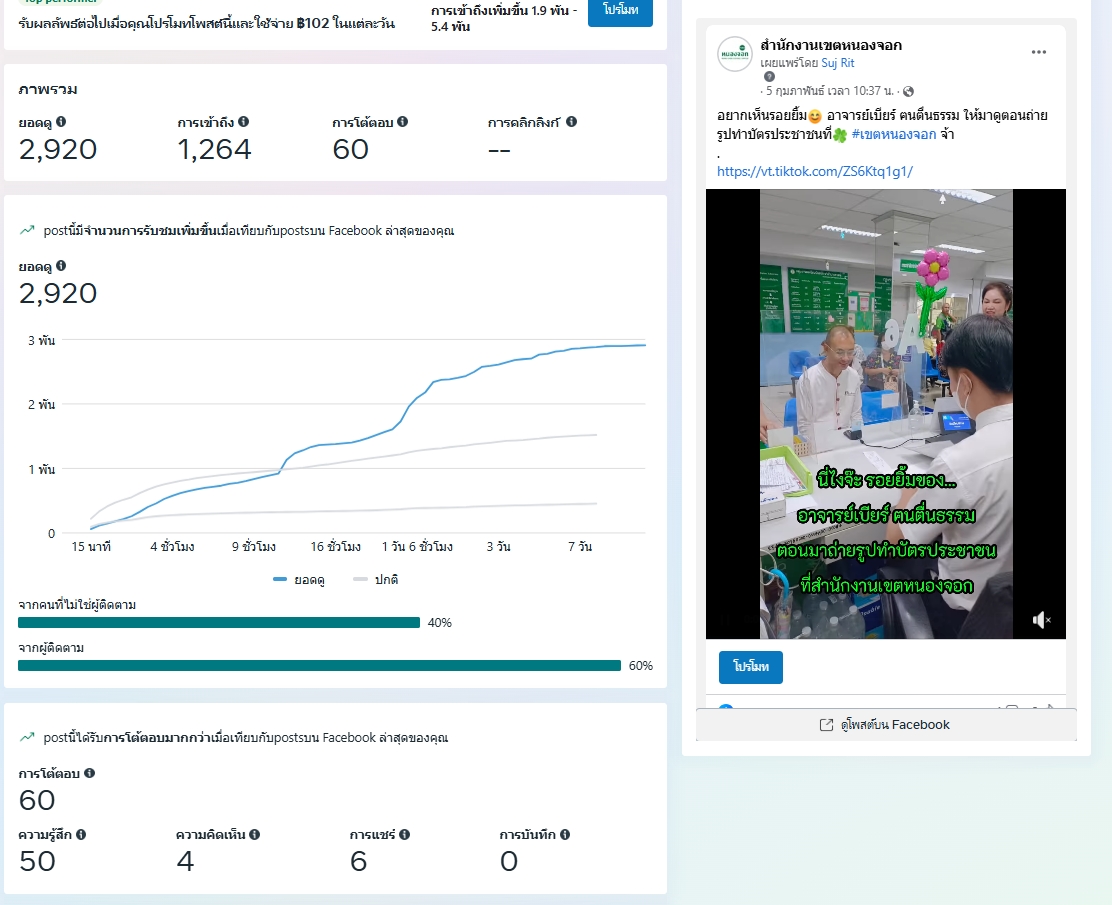Click the -- value under การคลิกลิงก์

point(499,150)
